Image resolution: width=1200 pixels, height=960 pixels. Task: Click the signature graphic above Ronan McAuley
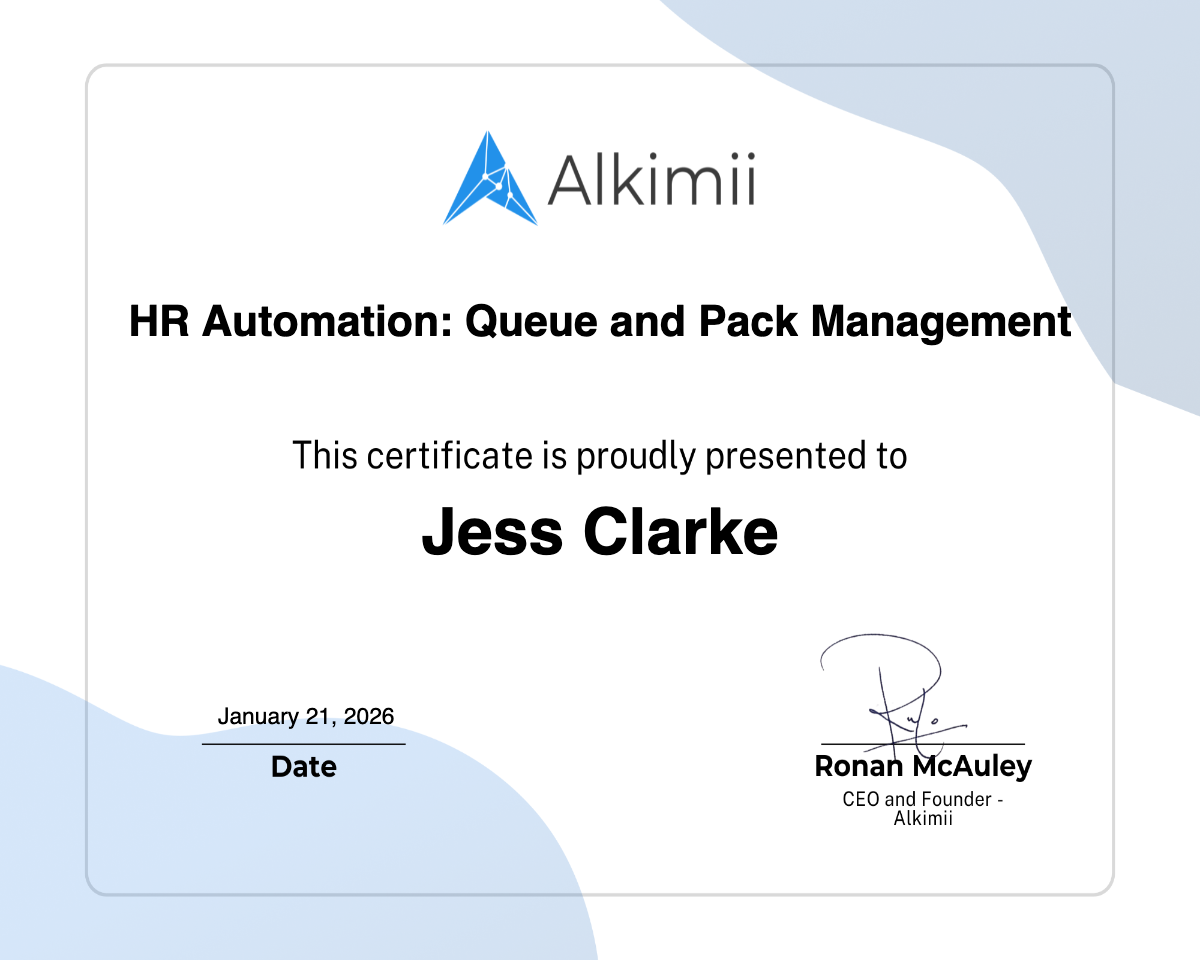(895, 690)
